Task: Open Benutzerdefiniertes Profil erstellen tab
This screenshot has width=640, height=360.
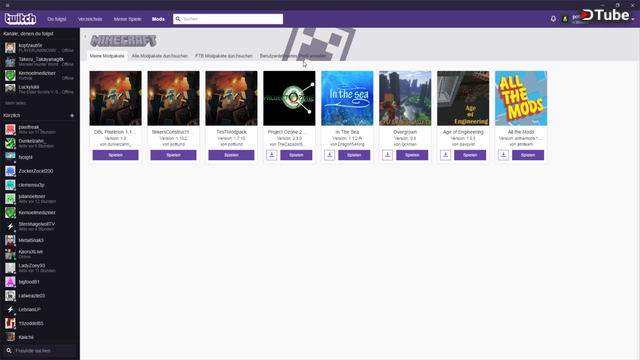Action: (x=293, y=56)
